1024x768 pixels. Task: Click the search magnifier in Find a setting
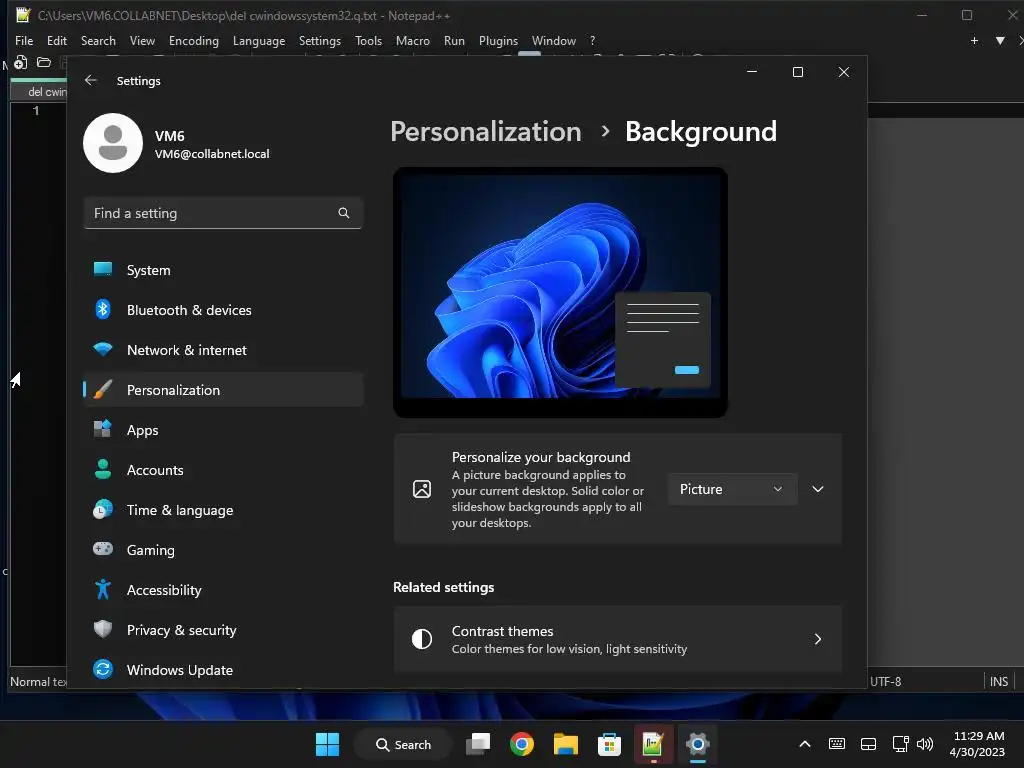coord(344,213)
